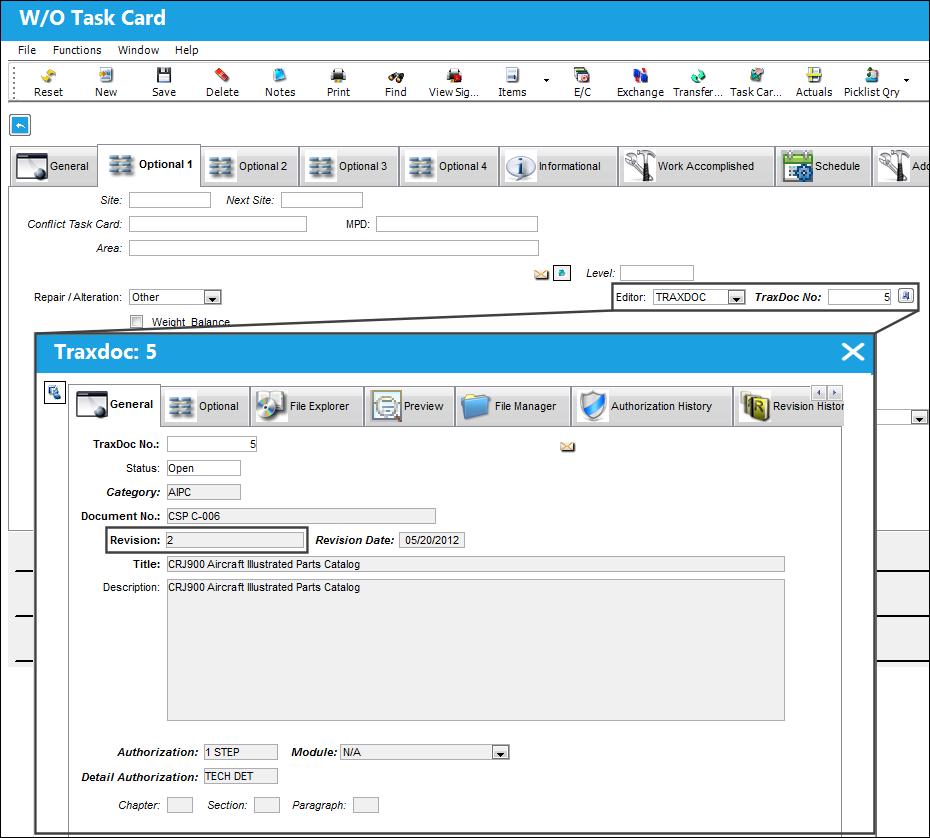Screen dimensions: 930x838
Task: Click the Site input field
Action: pos(170,200)
